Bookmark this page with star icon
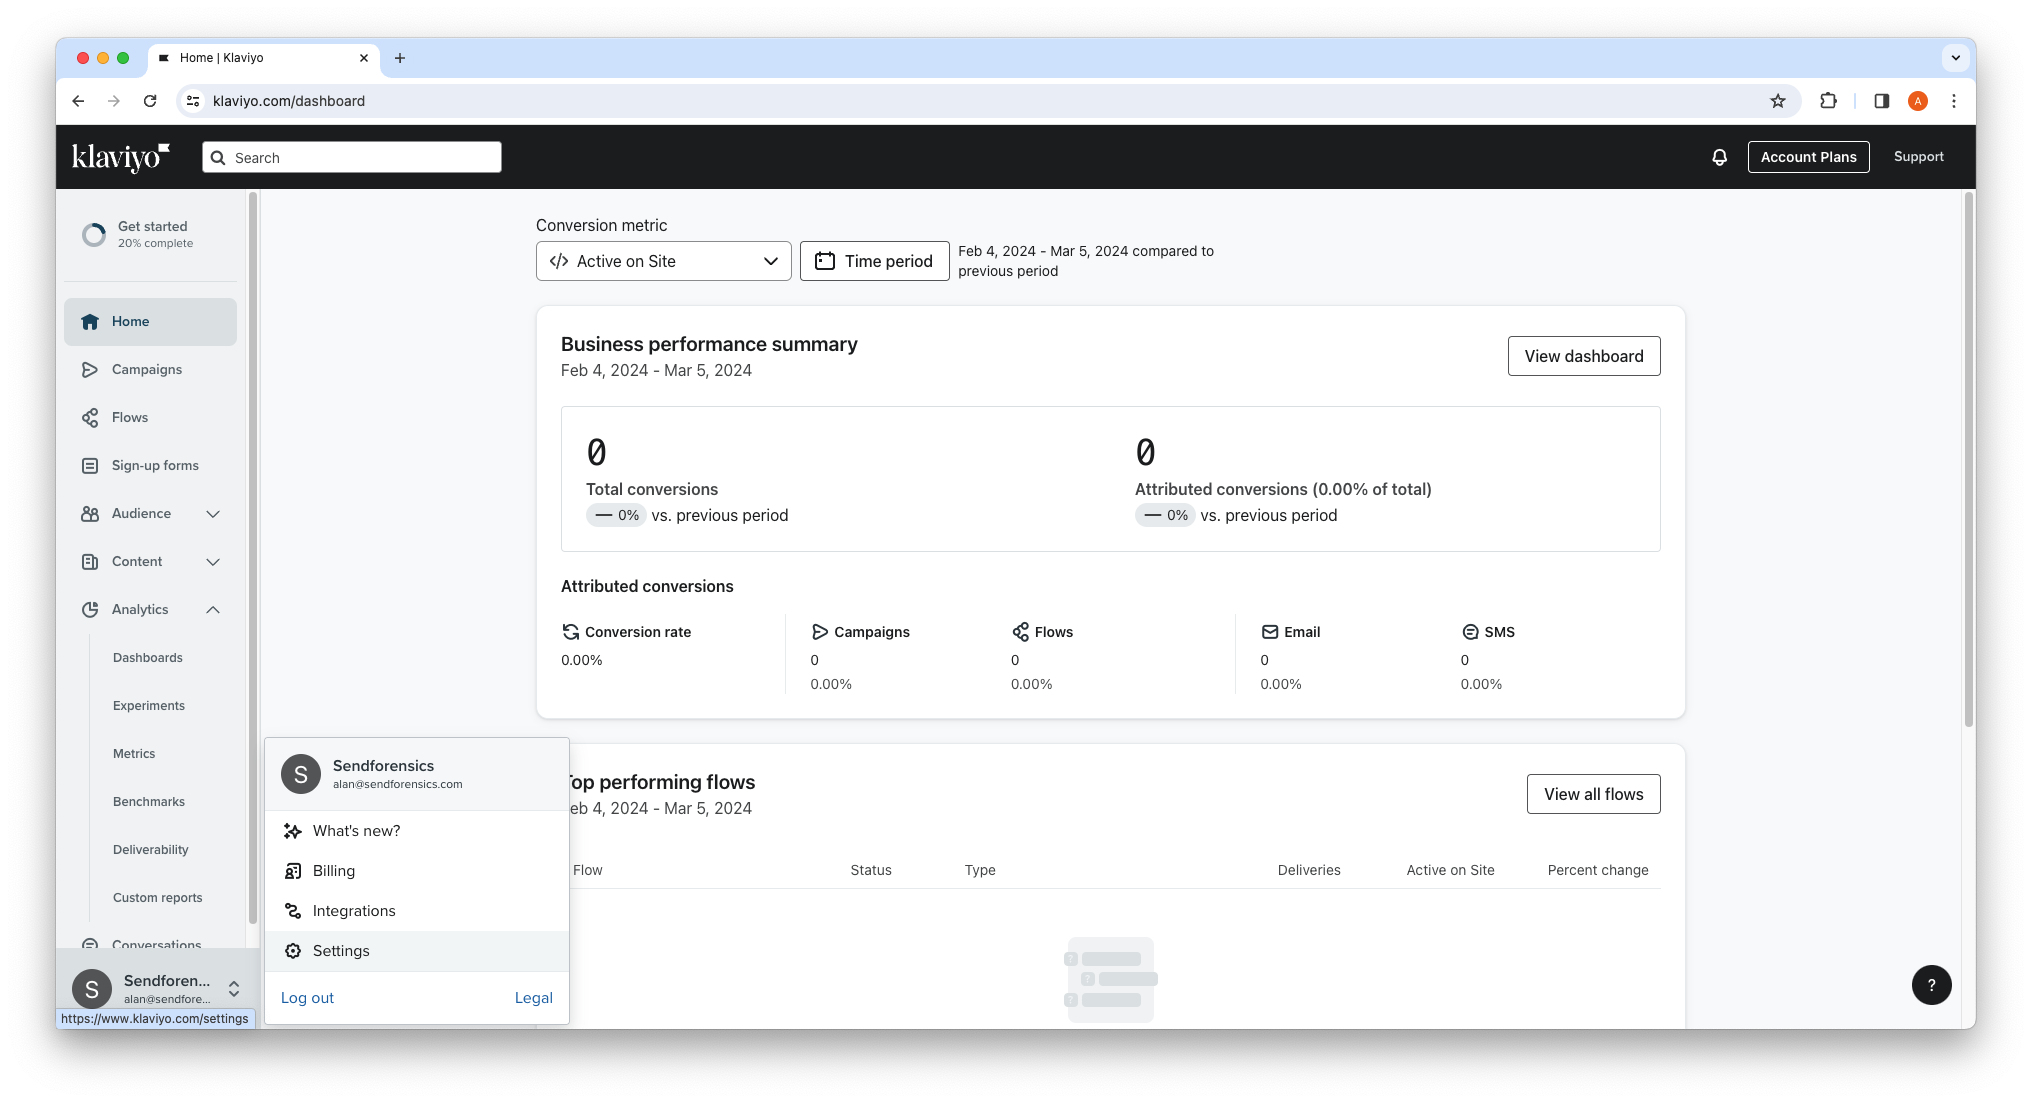The height and width of the screenshot is (1103, 2032). [x=1777, y=101]
